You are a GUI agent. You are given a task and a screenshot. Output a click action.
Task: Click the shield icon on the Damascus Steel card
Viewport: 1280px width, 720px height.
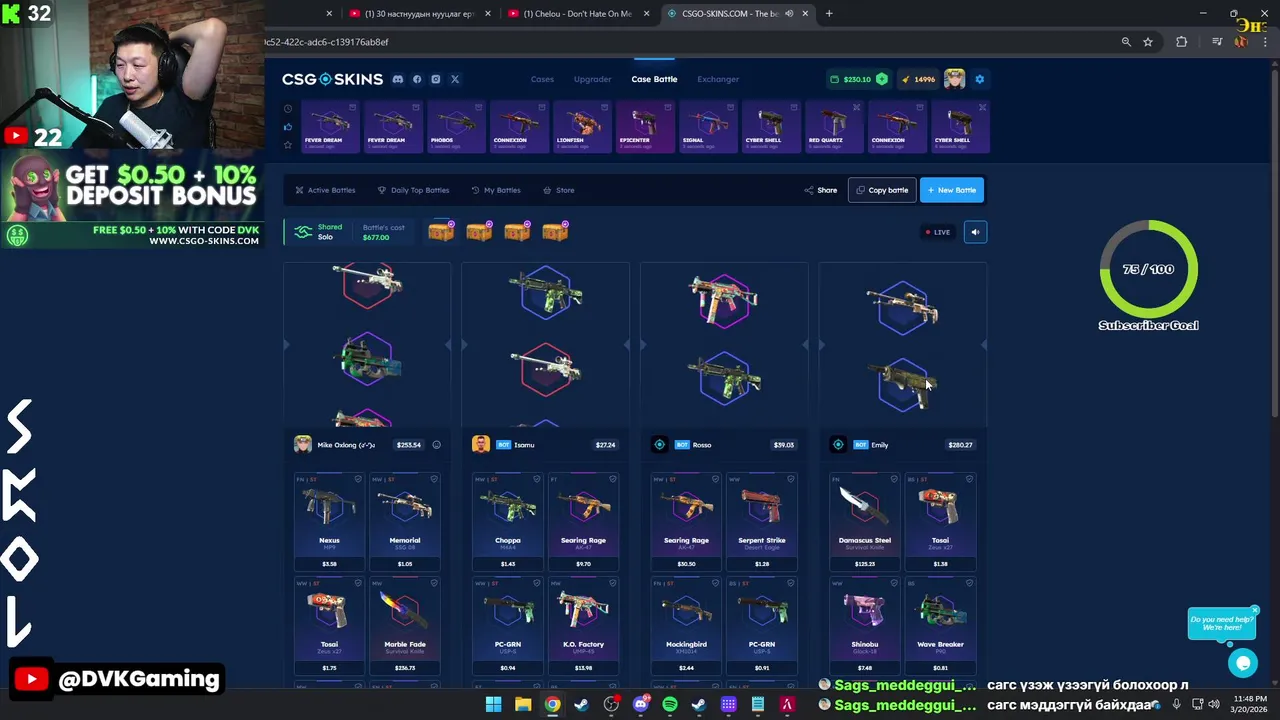click(892, 479)
